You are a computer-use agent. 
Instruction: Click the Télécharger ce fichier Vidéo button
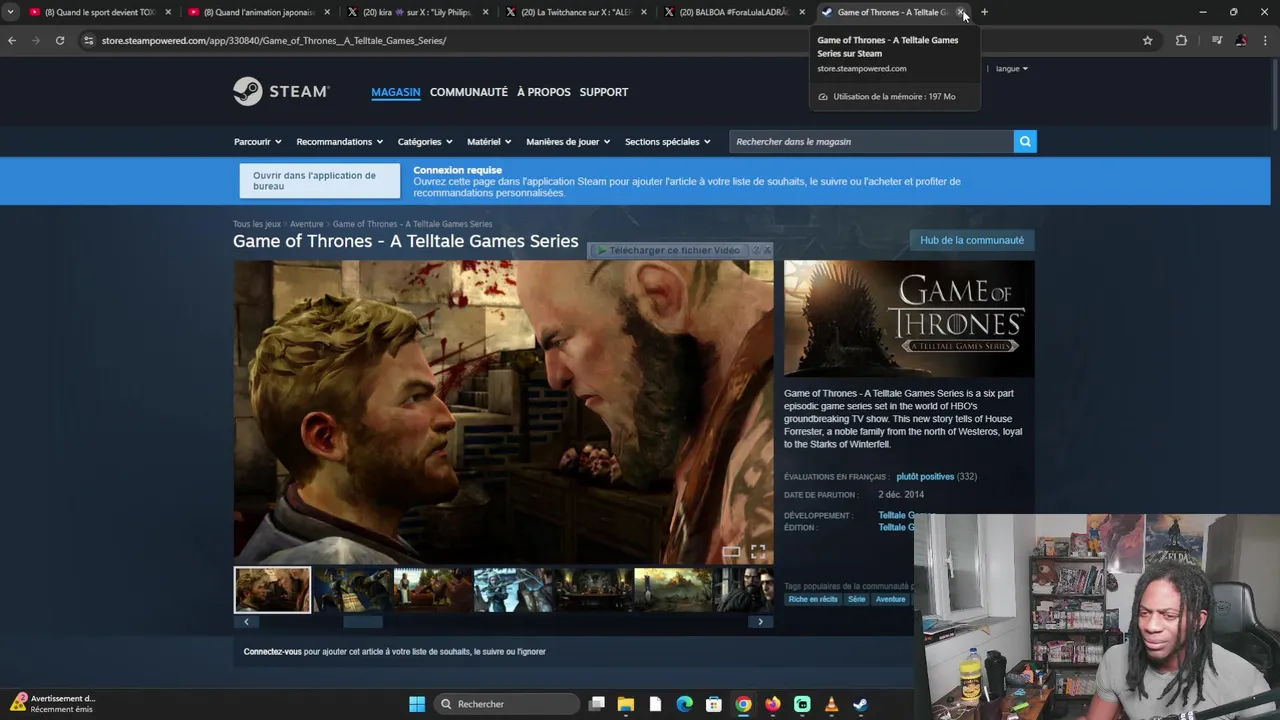[x=668, y=250]
